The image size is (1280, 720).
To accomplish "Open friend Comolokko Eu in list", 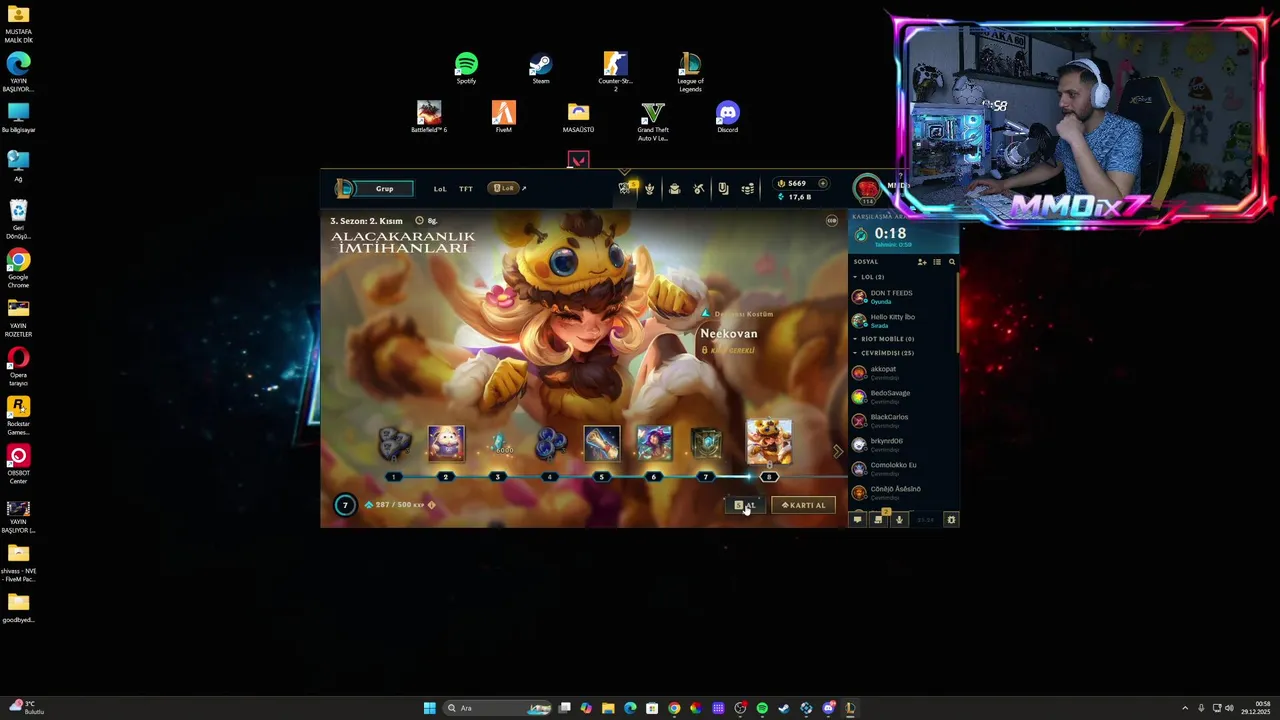I will point(903,469).
